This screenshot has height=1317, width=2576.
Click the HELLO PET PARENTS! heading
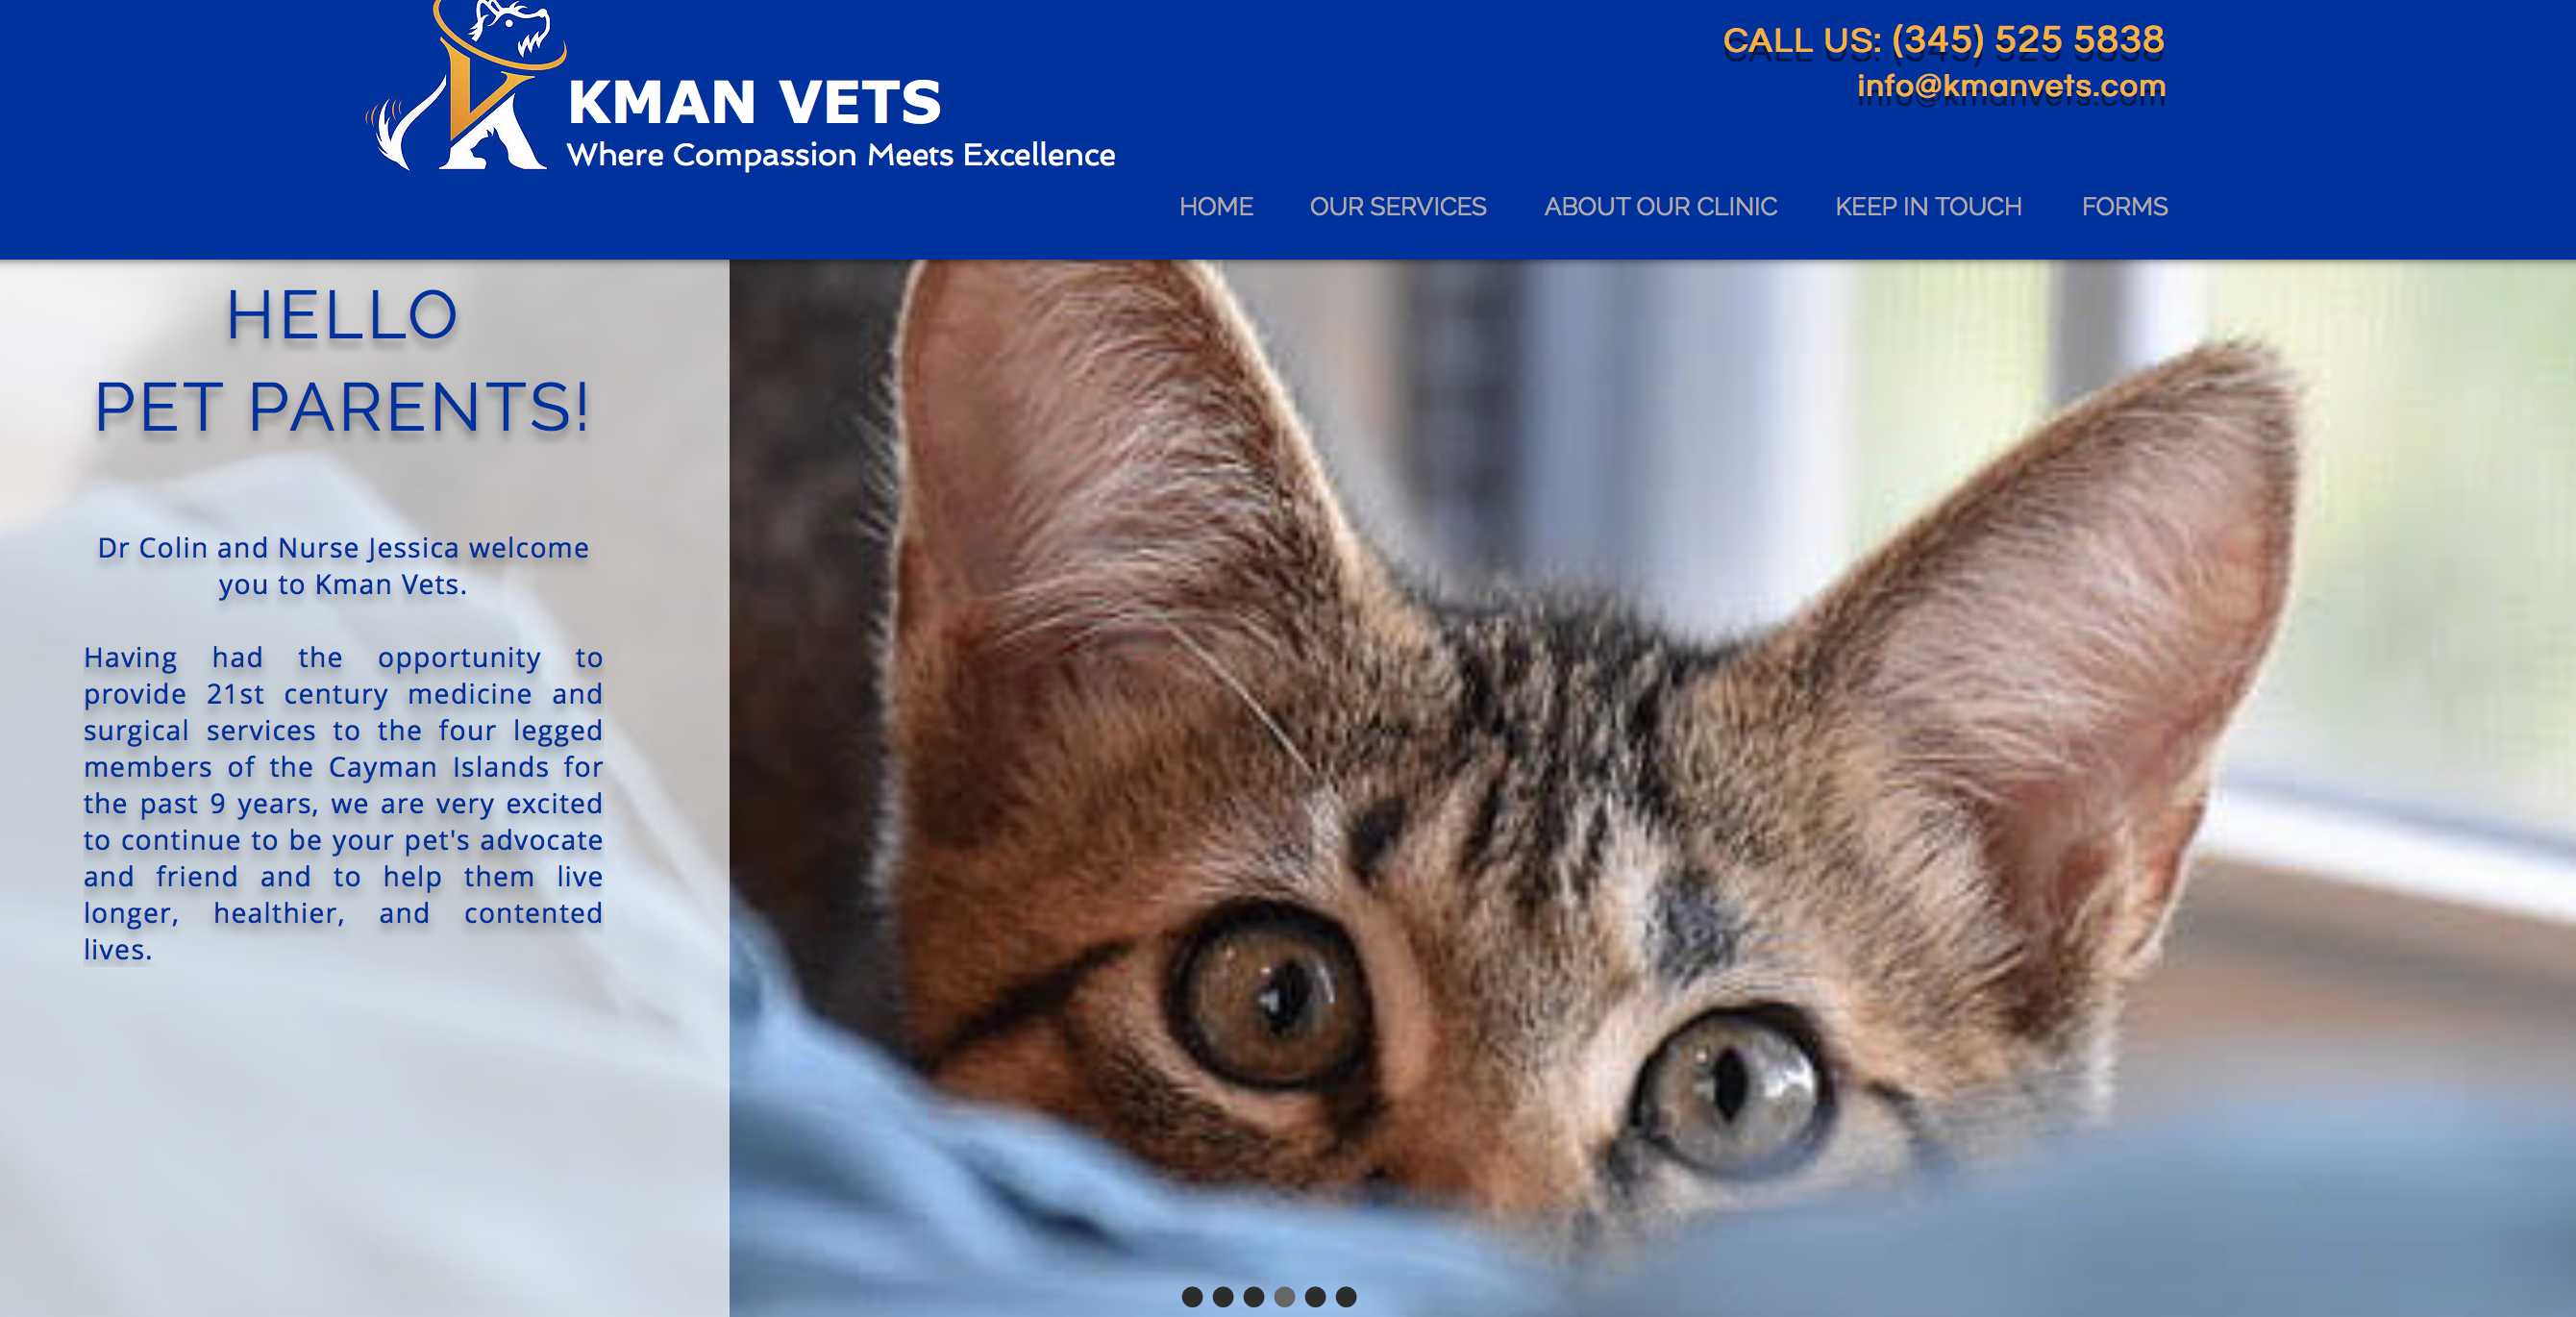tap(342, 362)
